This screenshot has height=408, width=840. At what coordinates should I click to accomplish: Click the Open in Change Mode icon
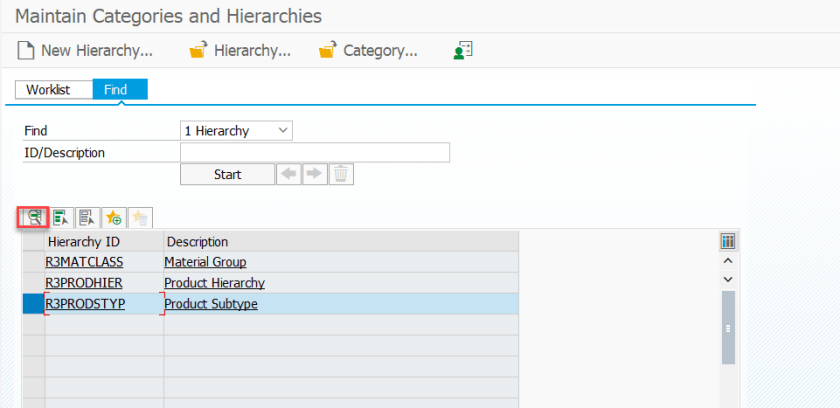click(61, 217)
